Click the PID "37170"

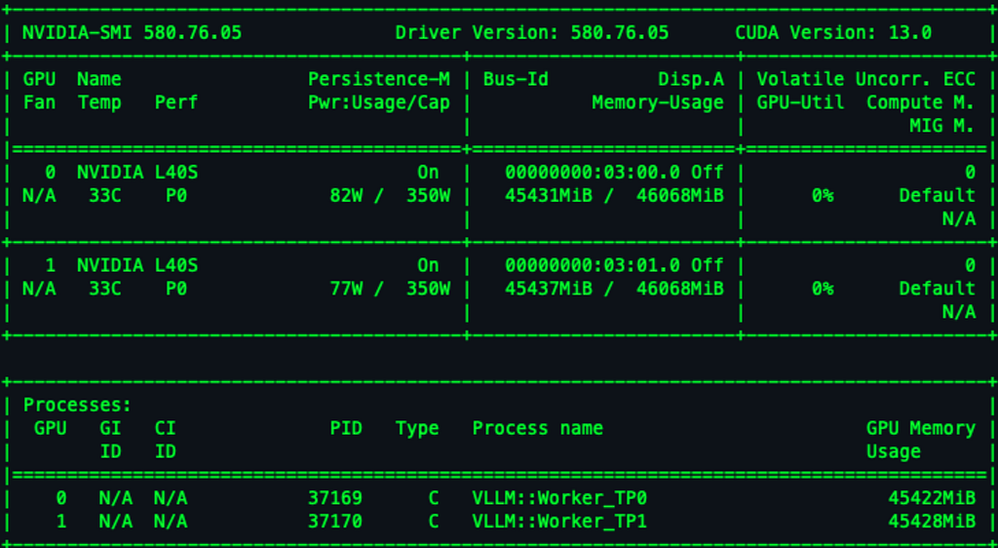[335, 522]
